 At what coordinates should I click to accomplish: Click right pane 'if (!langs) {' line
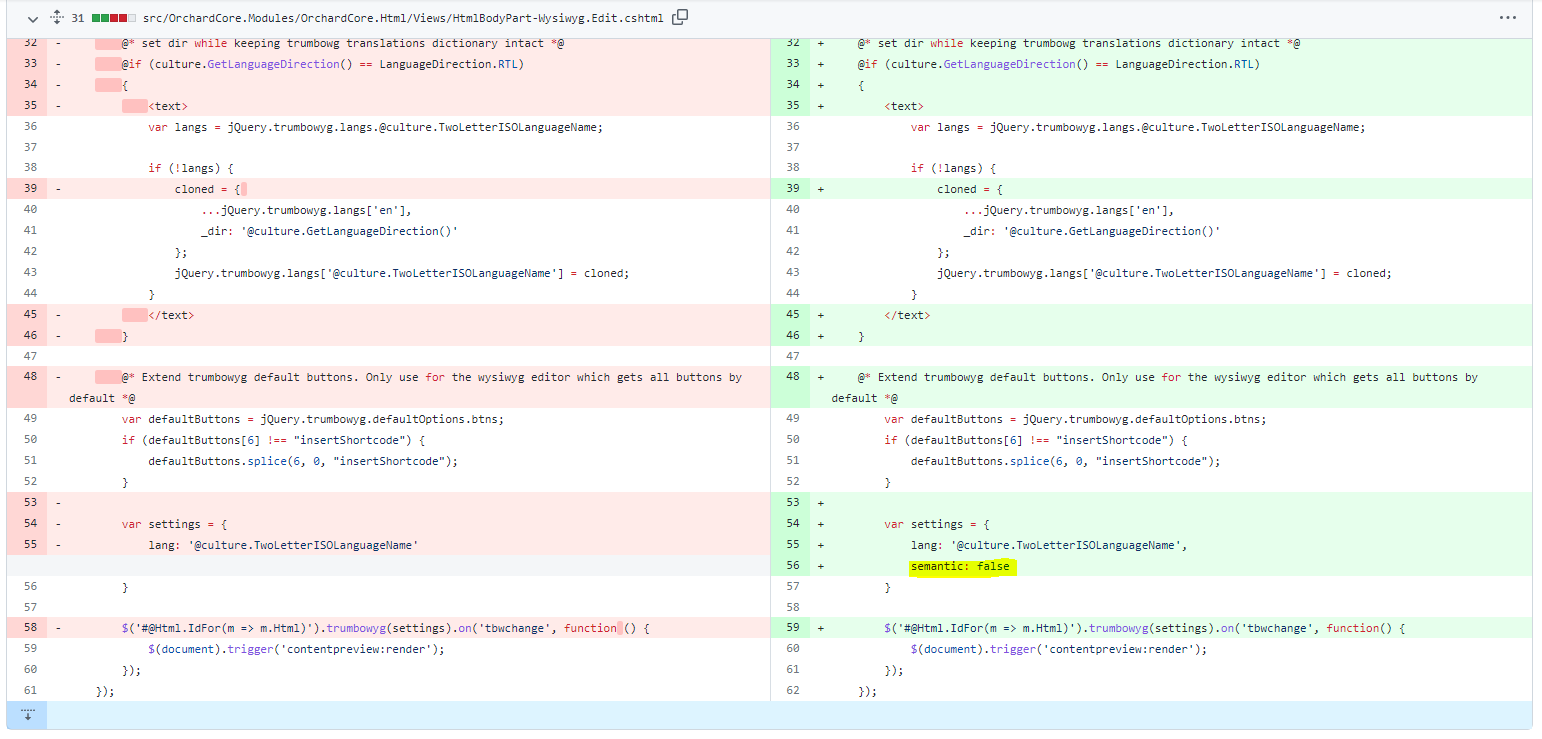954,168
